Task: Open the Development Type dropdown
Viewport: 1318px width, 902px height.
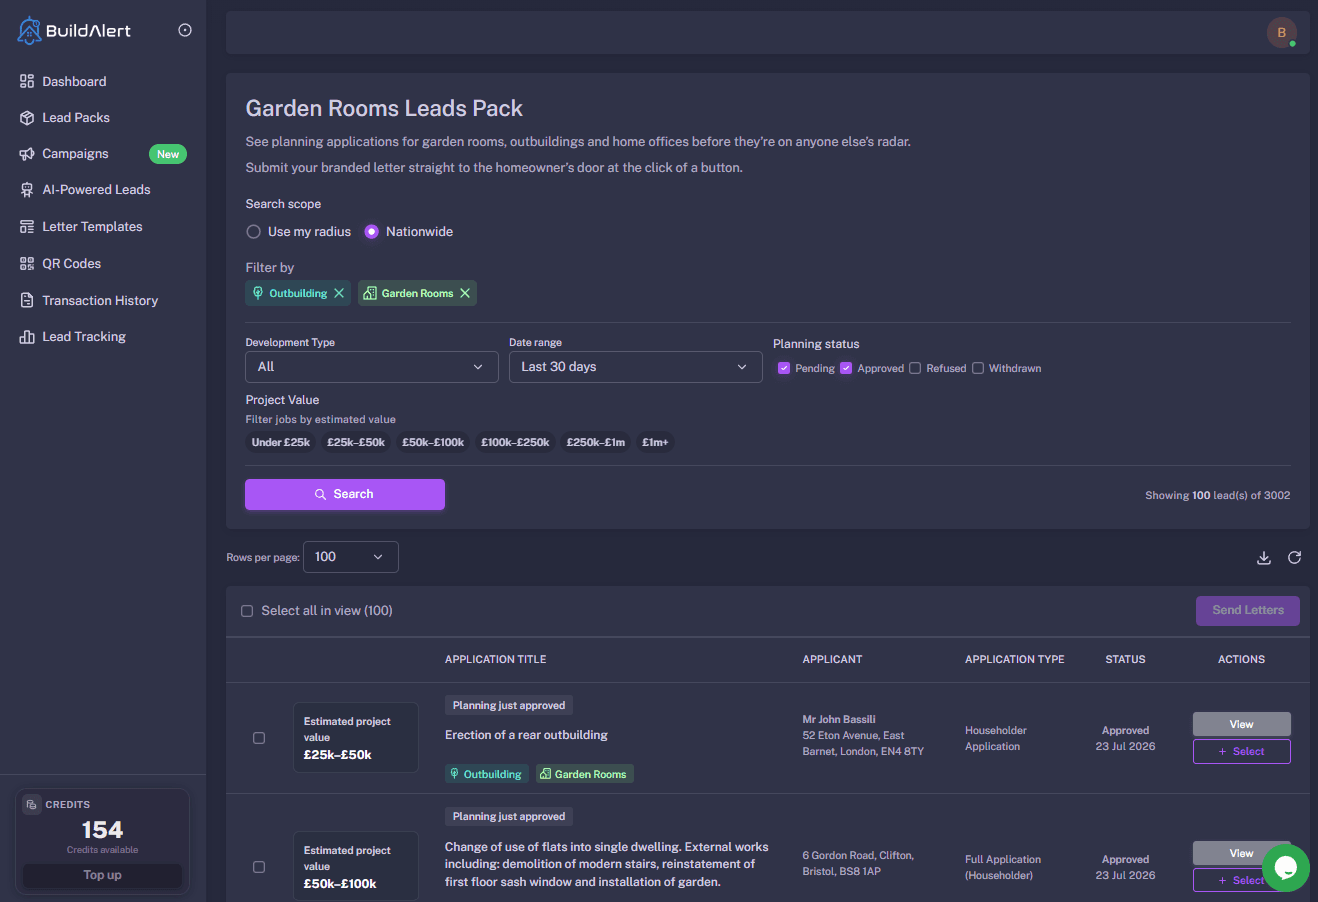Action: tap(372, 367)
